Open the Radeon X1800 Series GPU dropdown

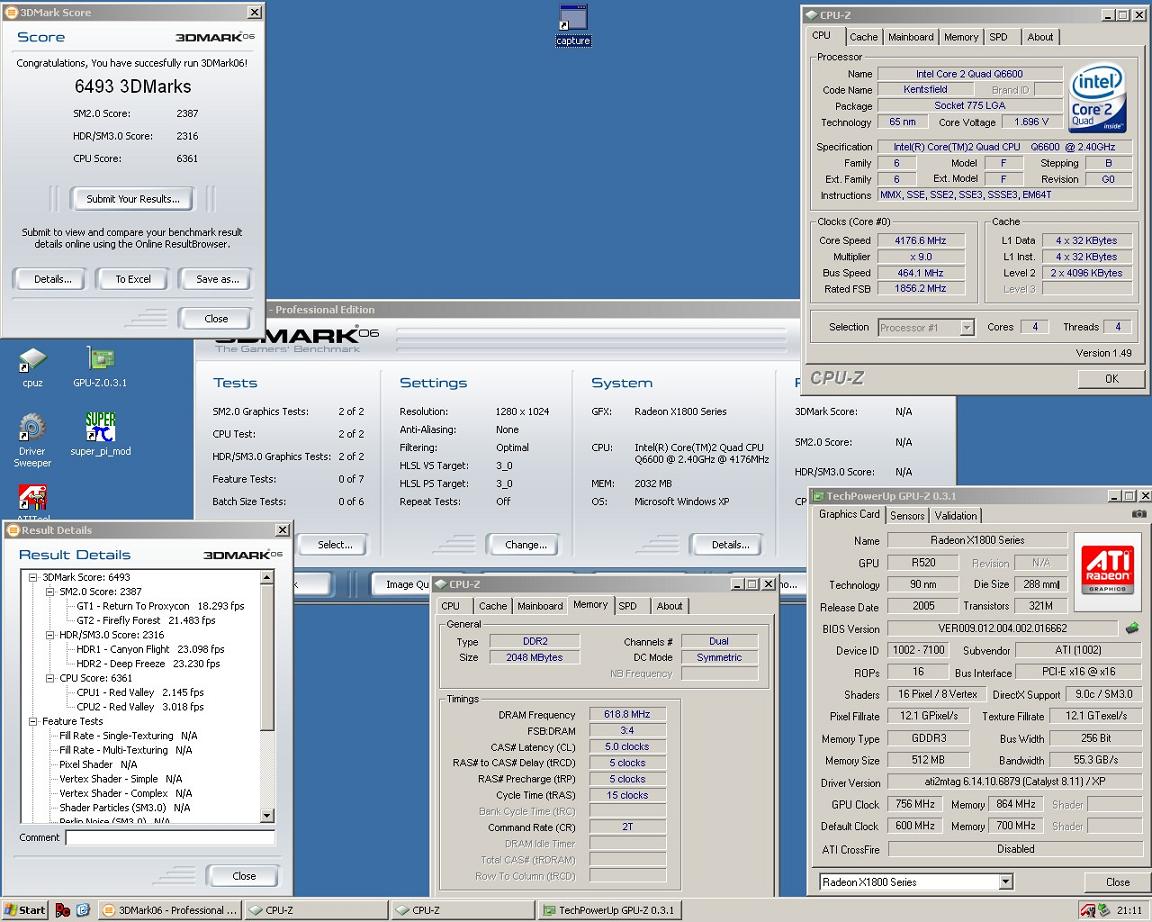click(1006, 882)
